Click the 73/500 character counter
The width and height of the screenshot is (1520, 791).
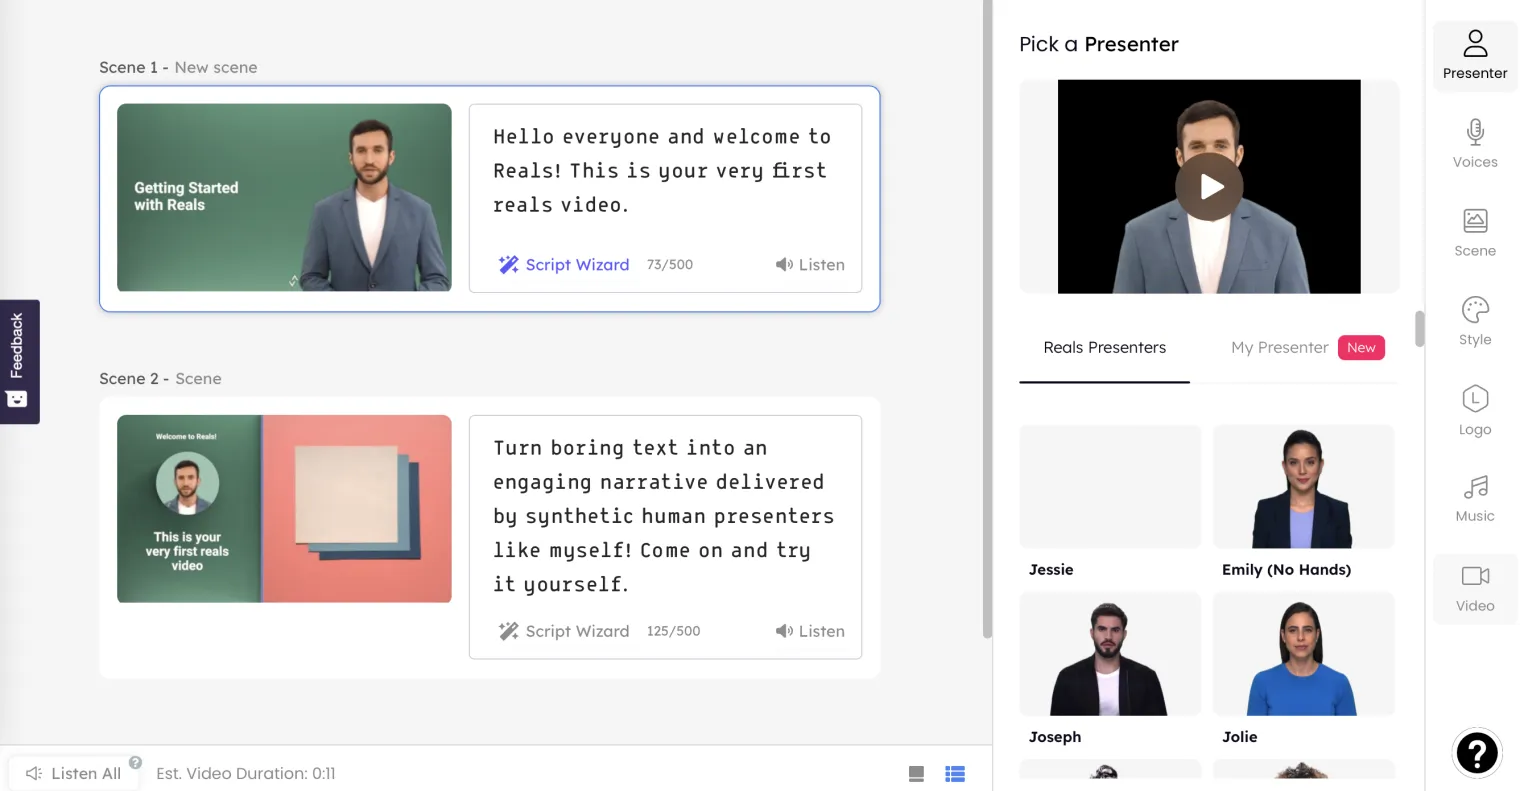pos(670,265)
